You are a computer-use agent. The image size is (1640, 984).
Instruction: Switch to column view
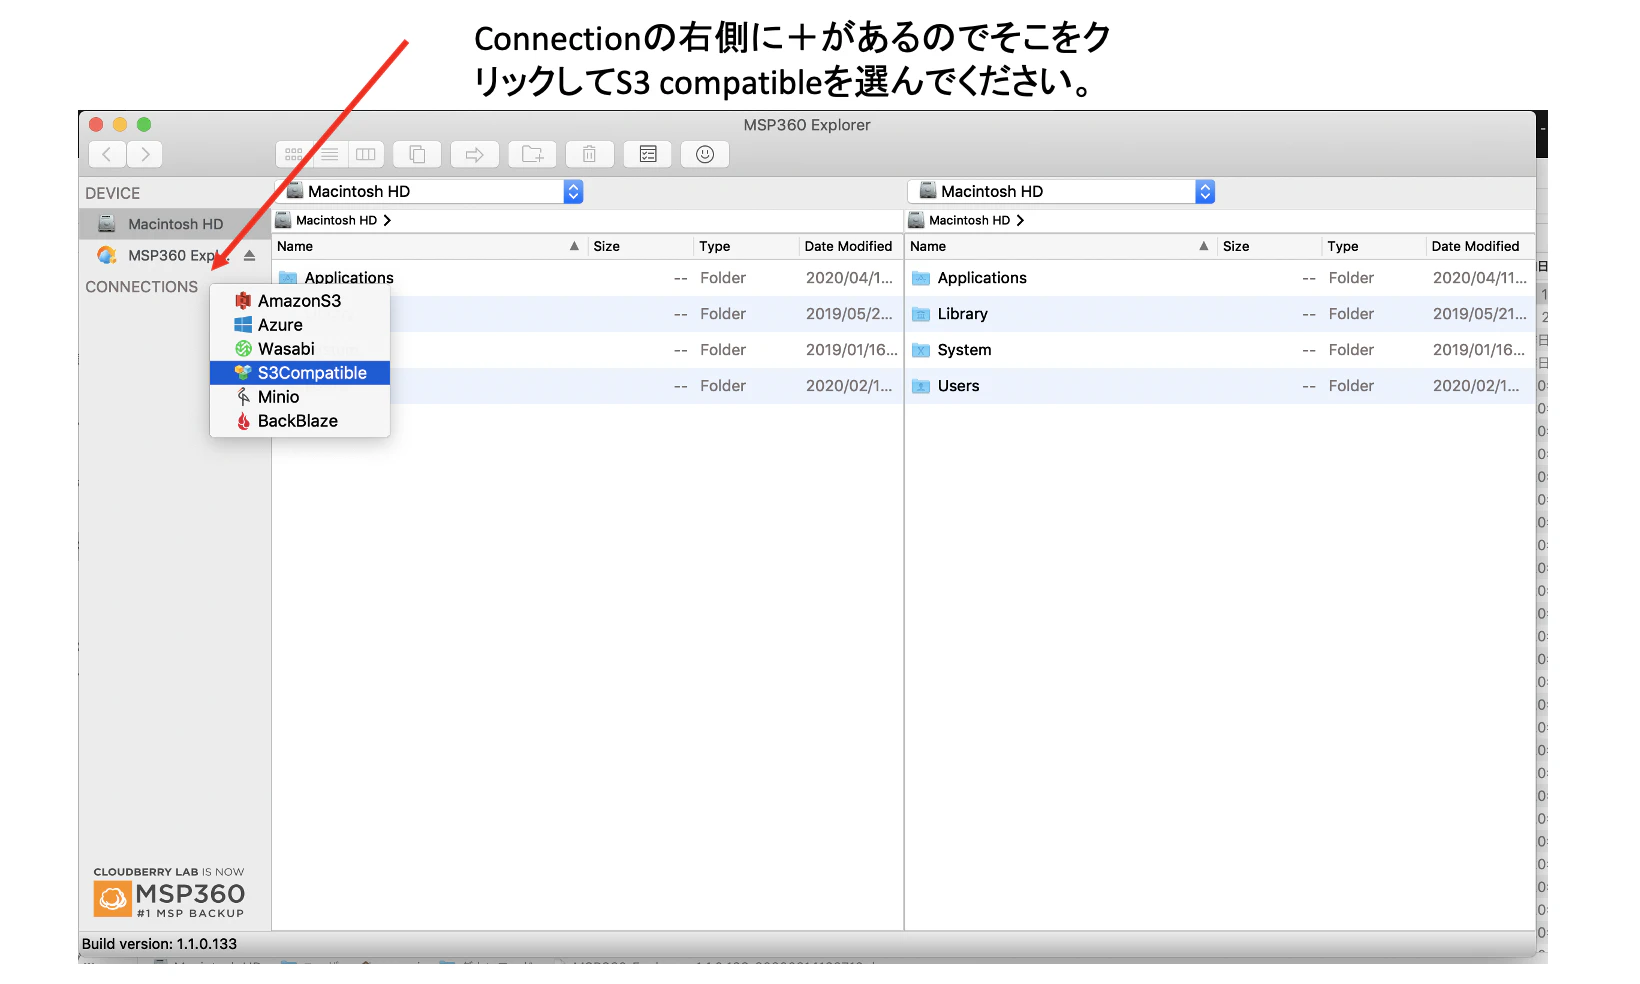366,154
